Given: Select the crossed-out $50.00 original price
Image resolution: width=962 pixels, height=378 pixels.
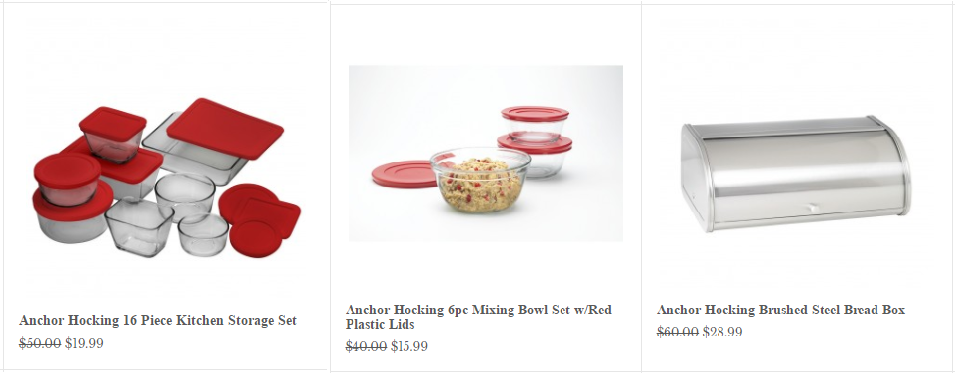Looking at the screenshot, I should pos(40,344).
